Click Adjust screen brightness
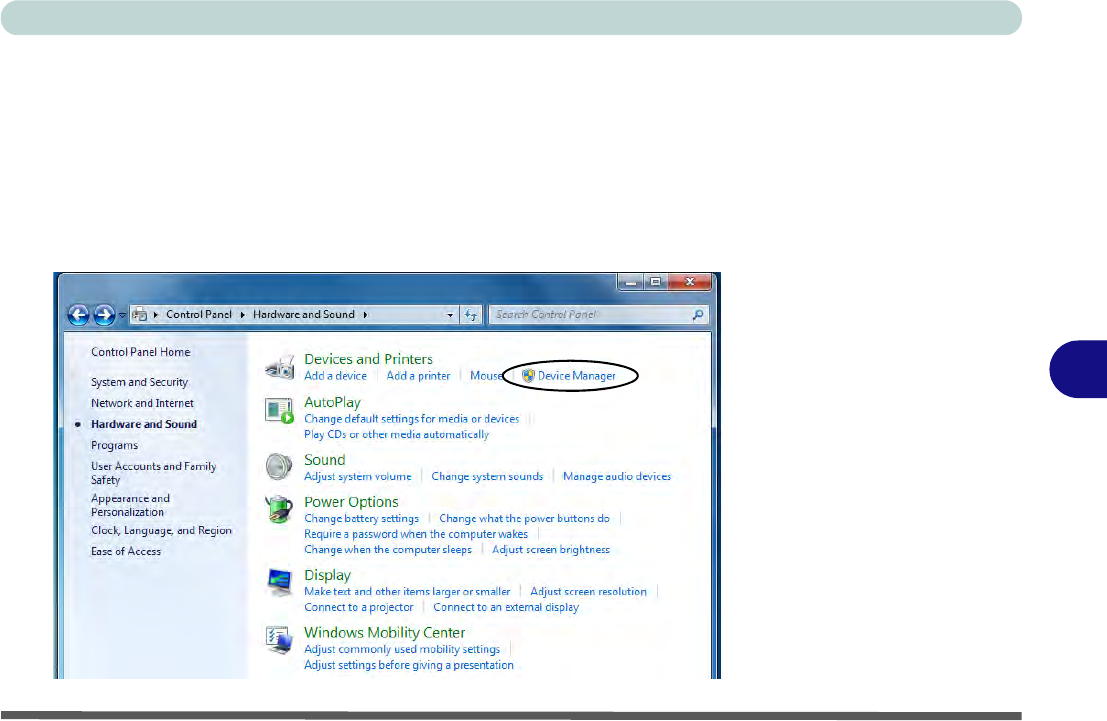This screenshot has height=721, width=1107. pos(551,549)
